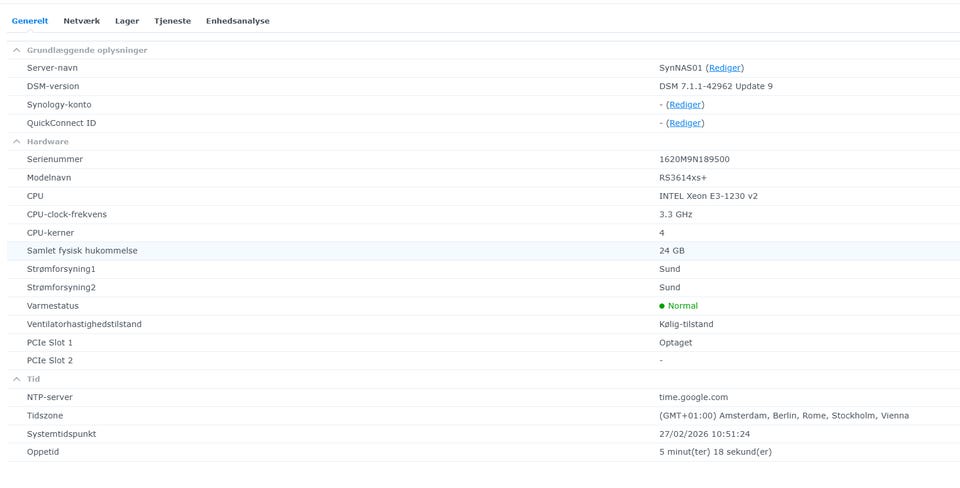Click the NTP-server label
This screenshot has height=488, width=960.
tap(50, 397)
